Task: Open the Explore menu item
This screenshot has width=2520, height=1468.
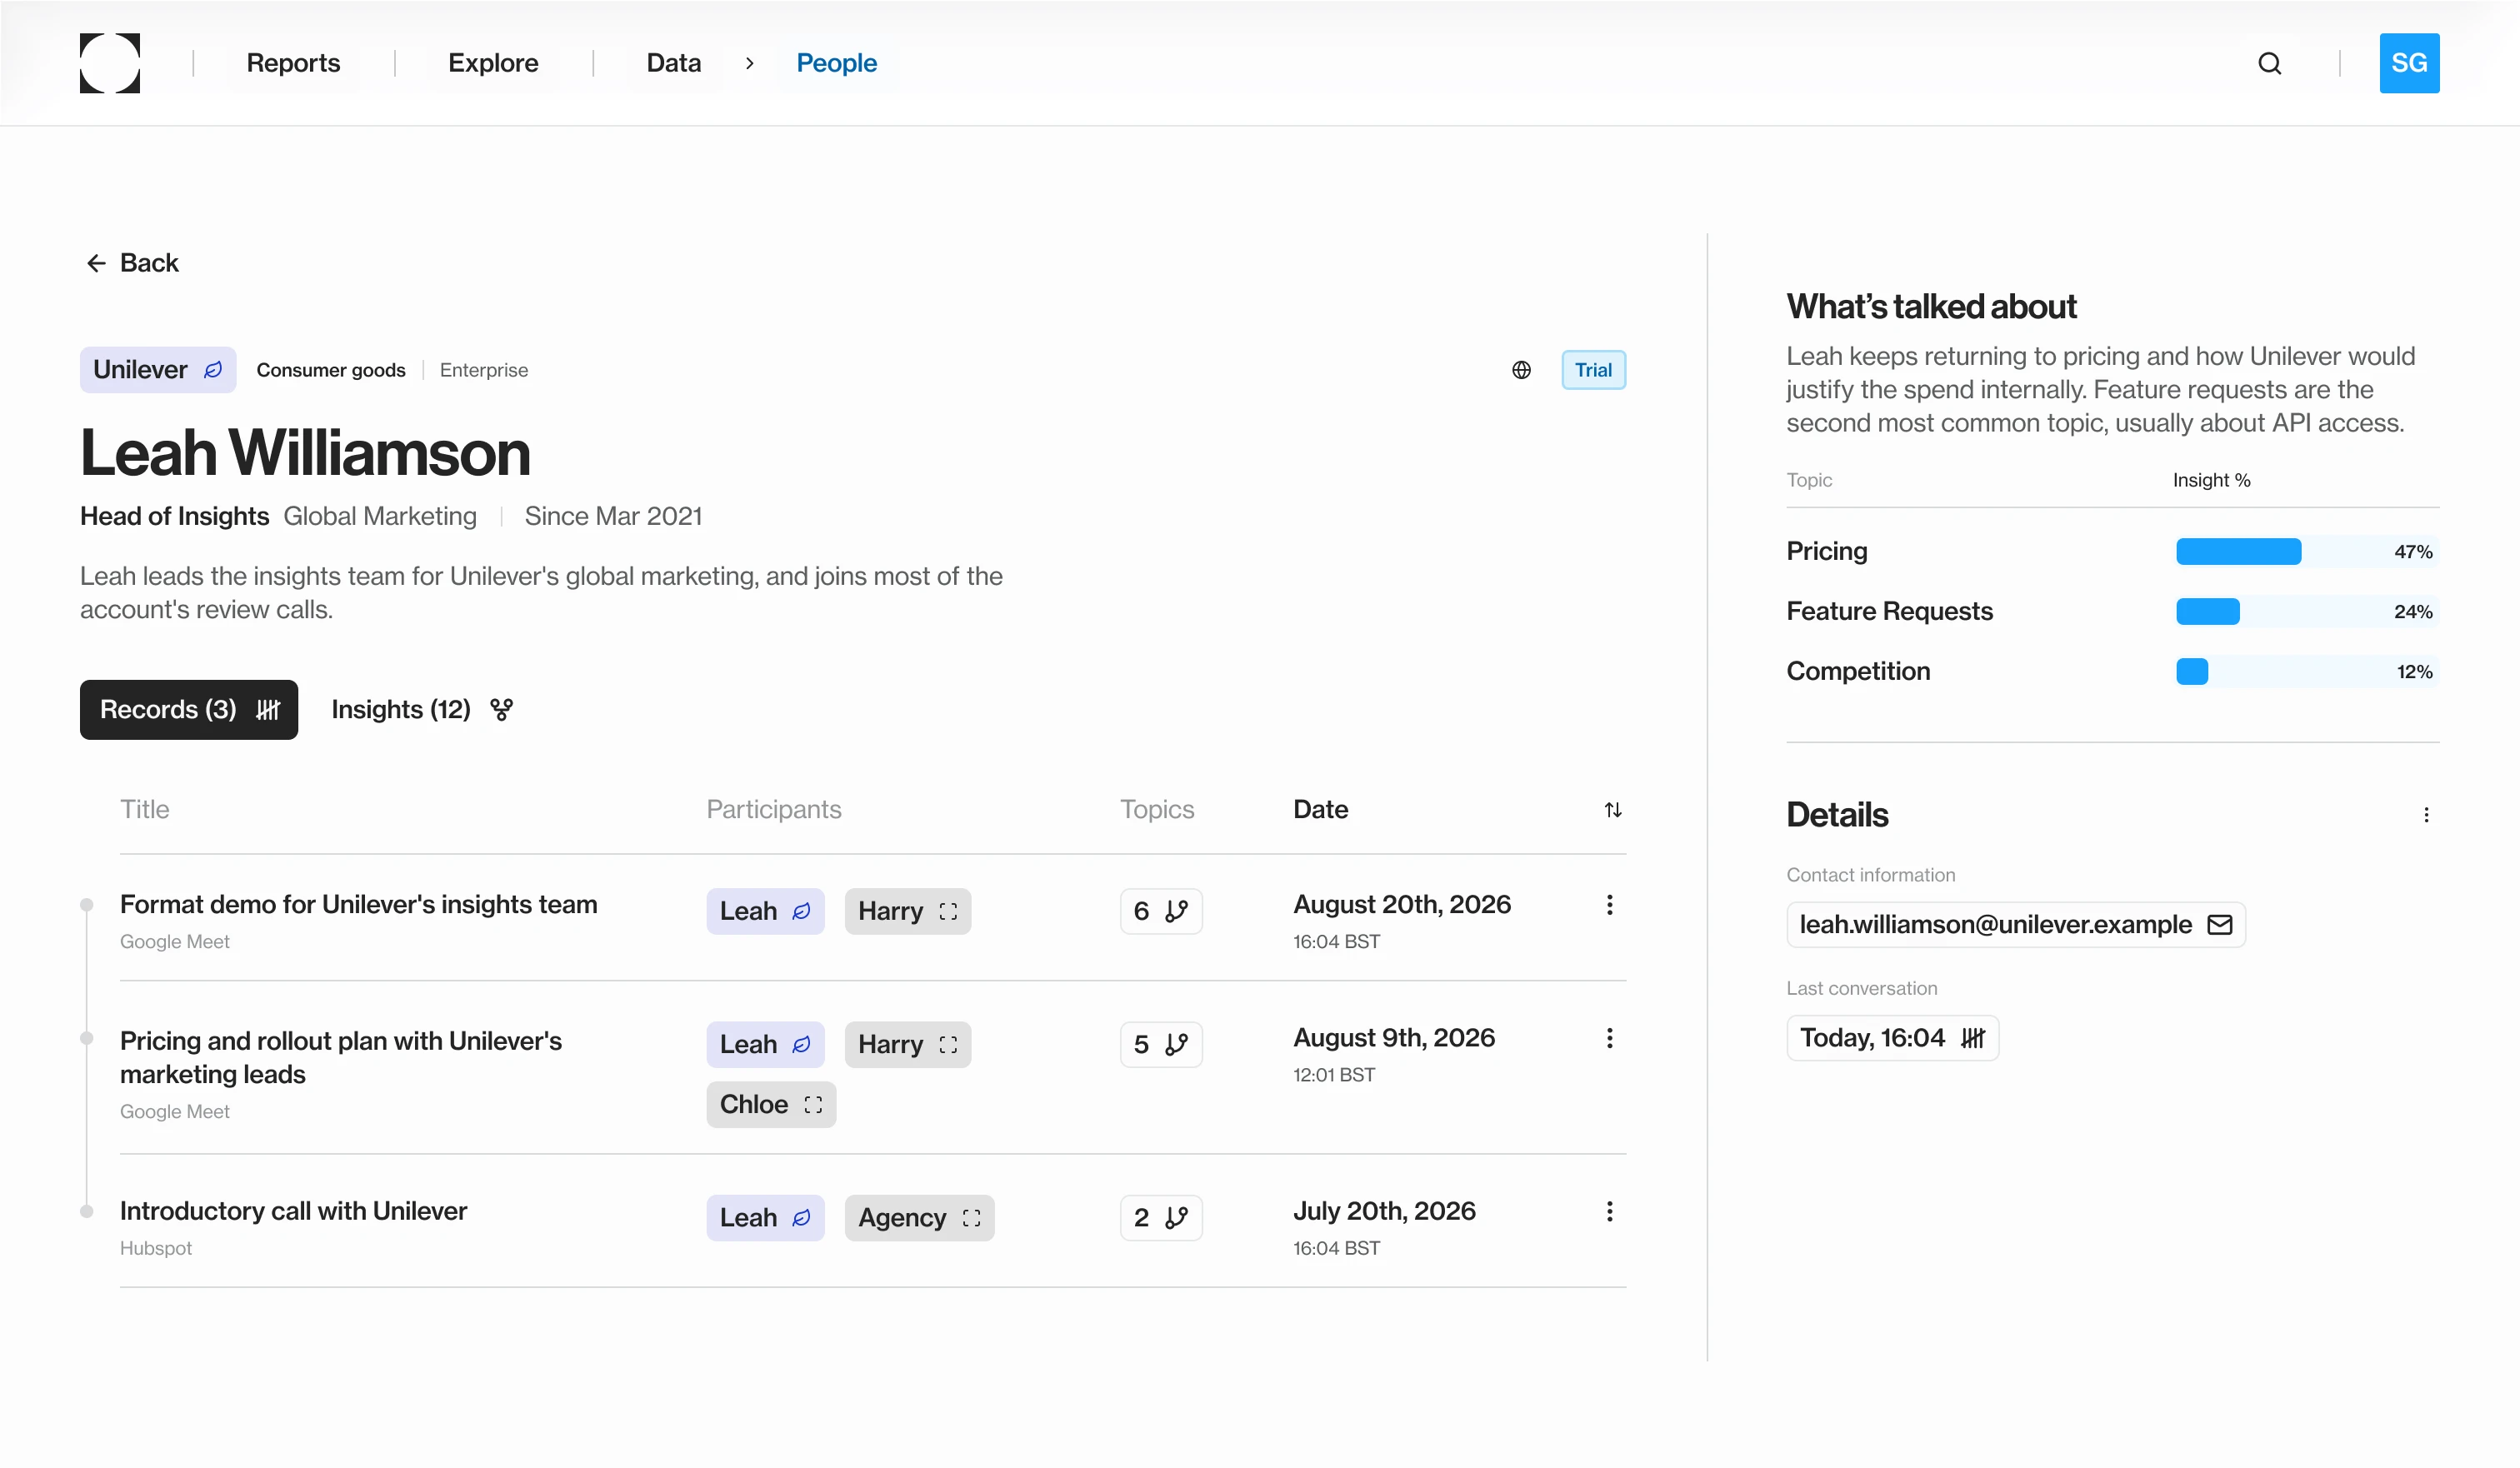Action: tap(493, 63)
